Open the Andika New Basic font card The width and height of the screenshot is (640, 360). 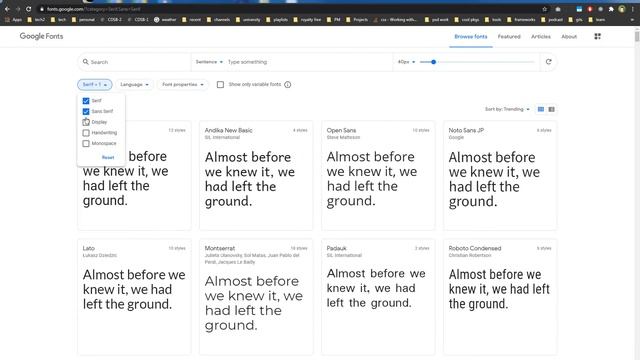[256, 176]
